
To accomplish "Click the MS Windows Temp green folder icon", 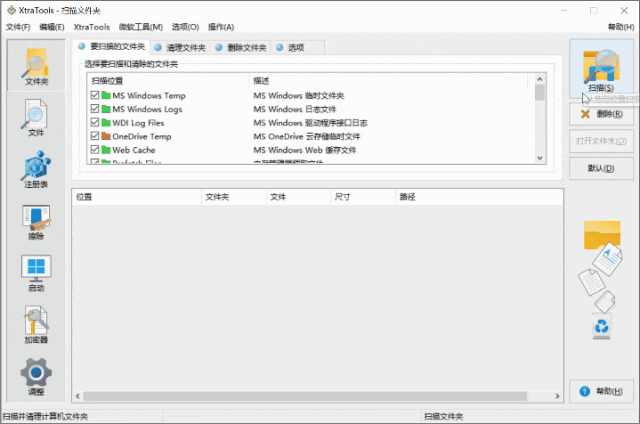I will click(x=106, y=95).
